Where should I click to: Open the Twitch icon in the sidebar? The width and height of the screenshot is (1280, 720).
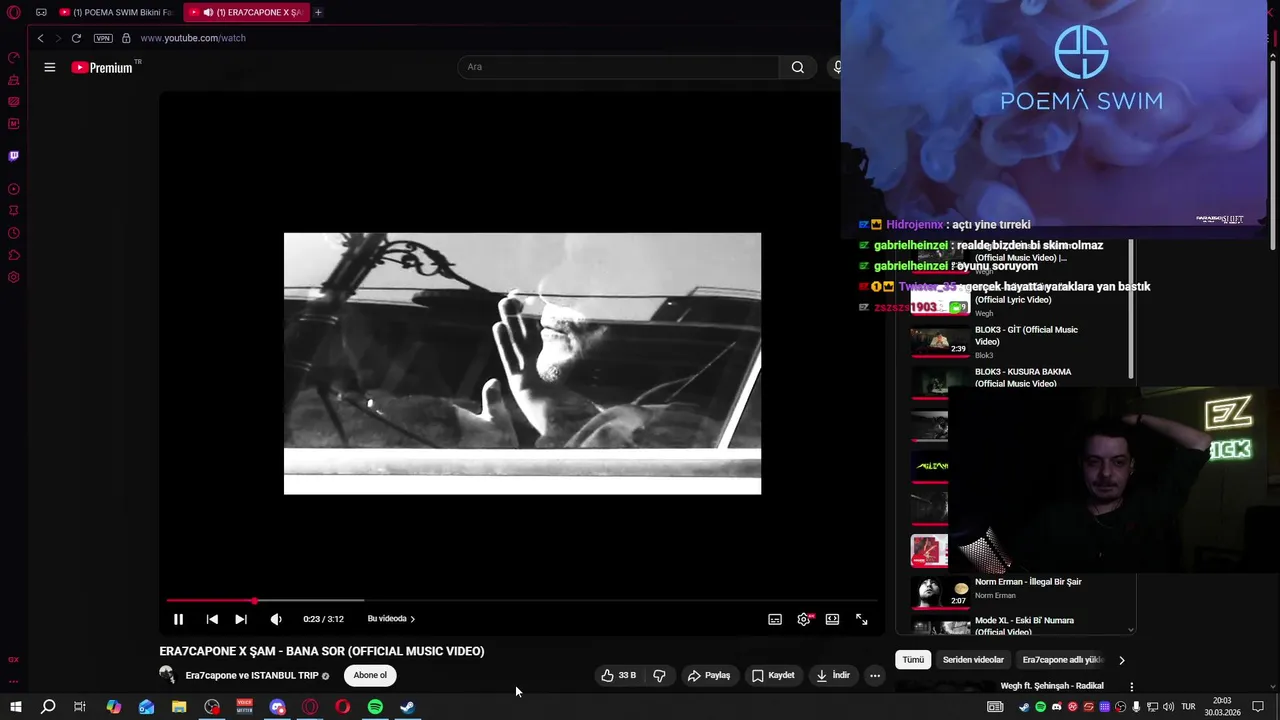tap(14, 156)
